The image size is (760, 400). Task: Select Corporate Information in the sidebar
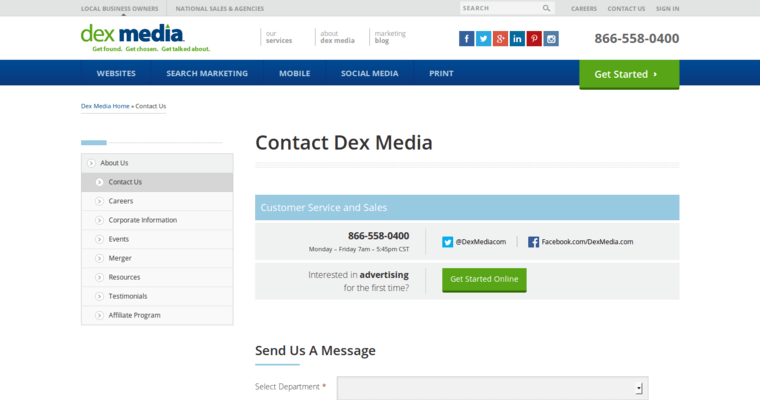click(157, 220)
